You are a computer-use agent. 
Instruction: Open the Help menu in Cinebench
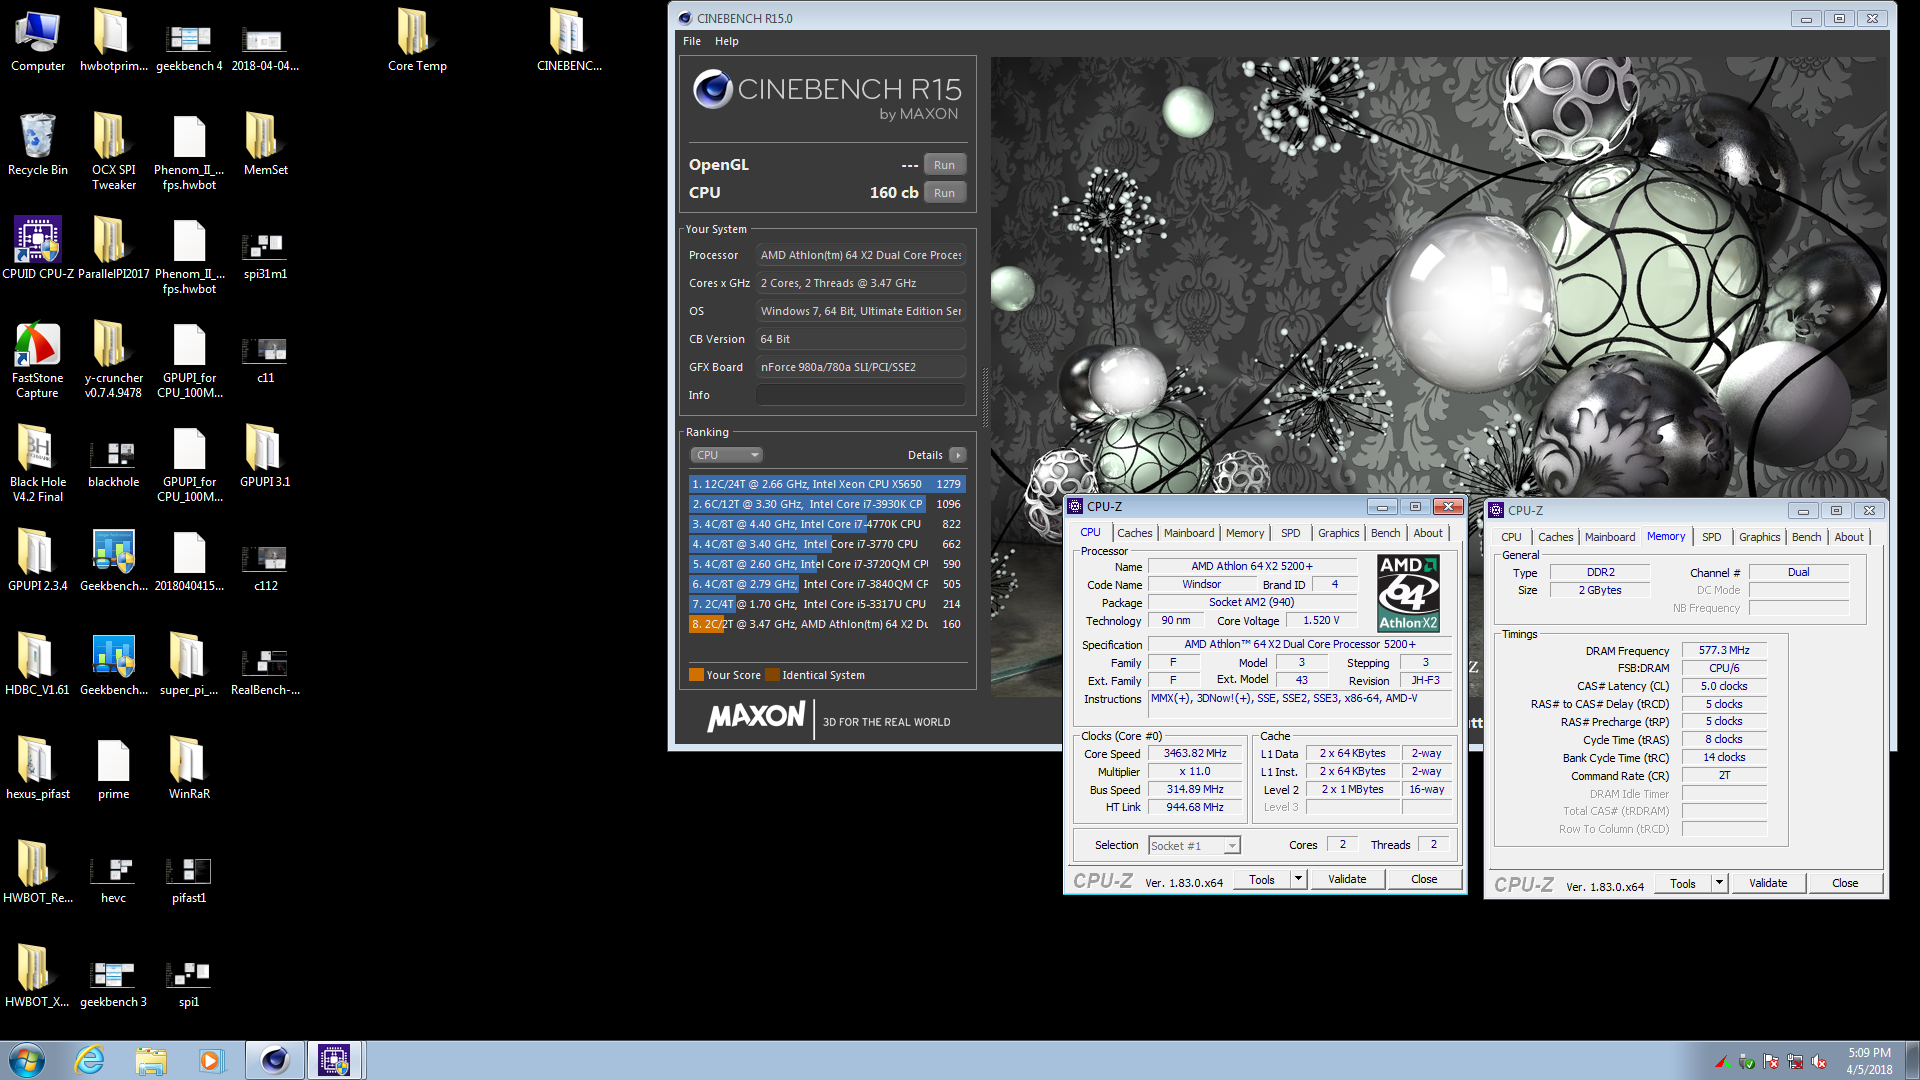727,41
